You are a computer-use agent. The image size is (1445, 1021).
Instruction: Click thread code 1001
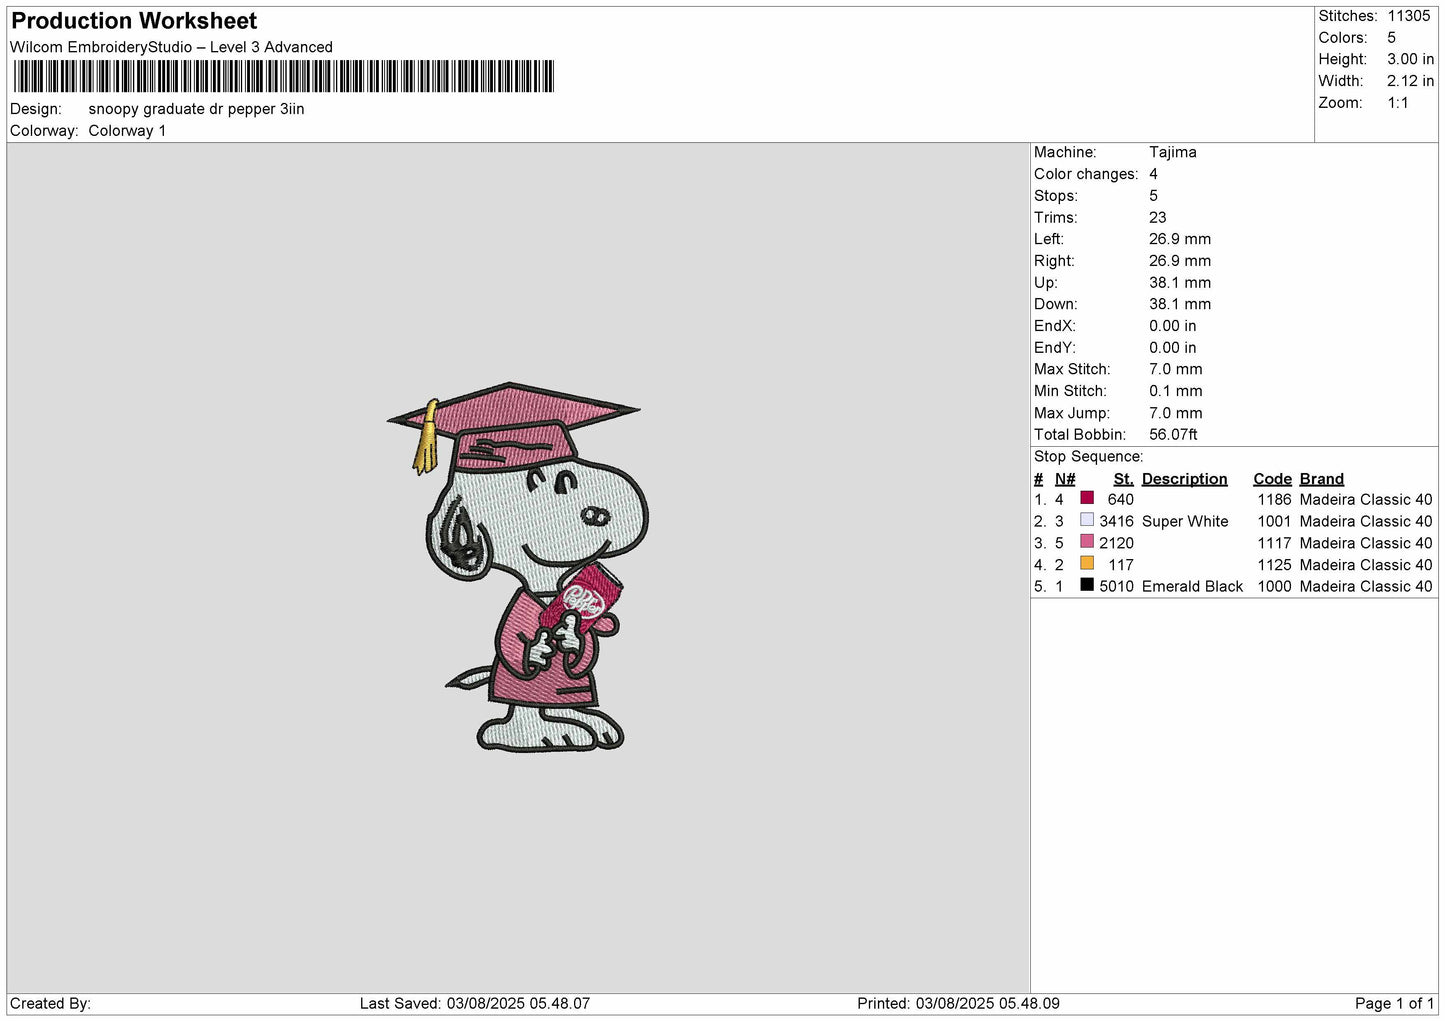1275,522
